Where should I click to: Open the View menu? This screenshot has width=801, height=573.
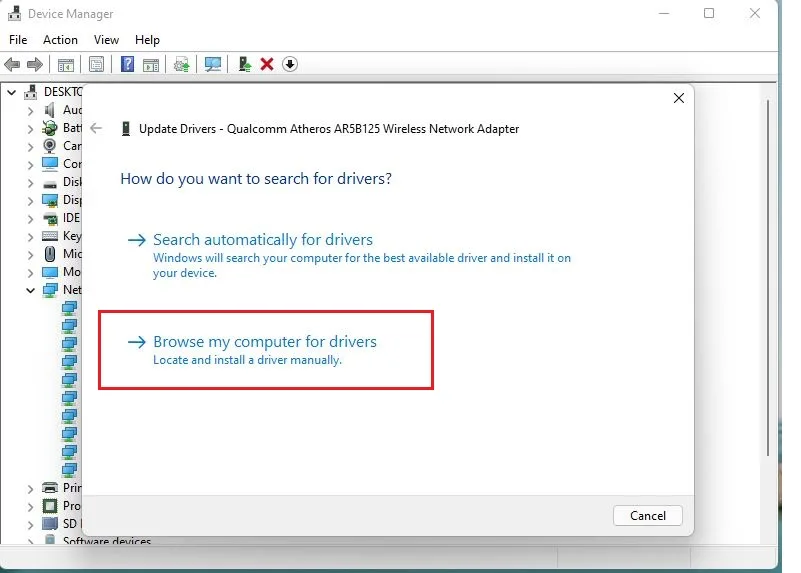[106, 40]
